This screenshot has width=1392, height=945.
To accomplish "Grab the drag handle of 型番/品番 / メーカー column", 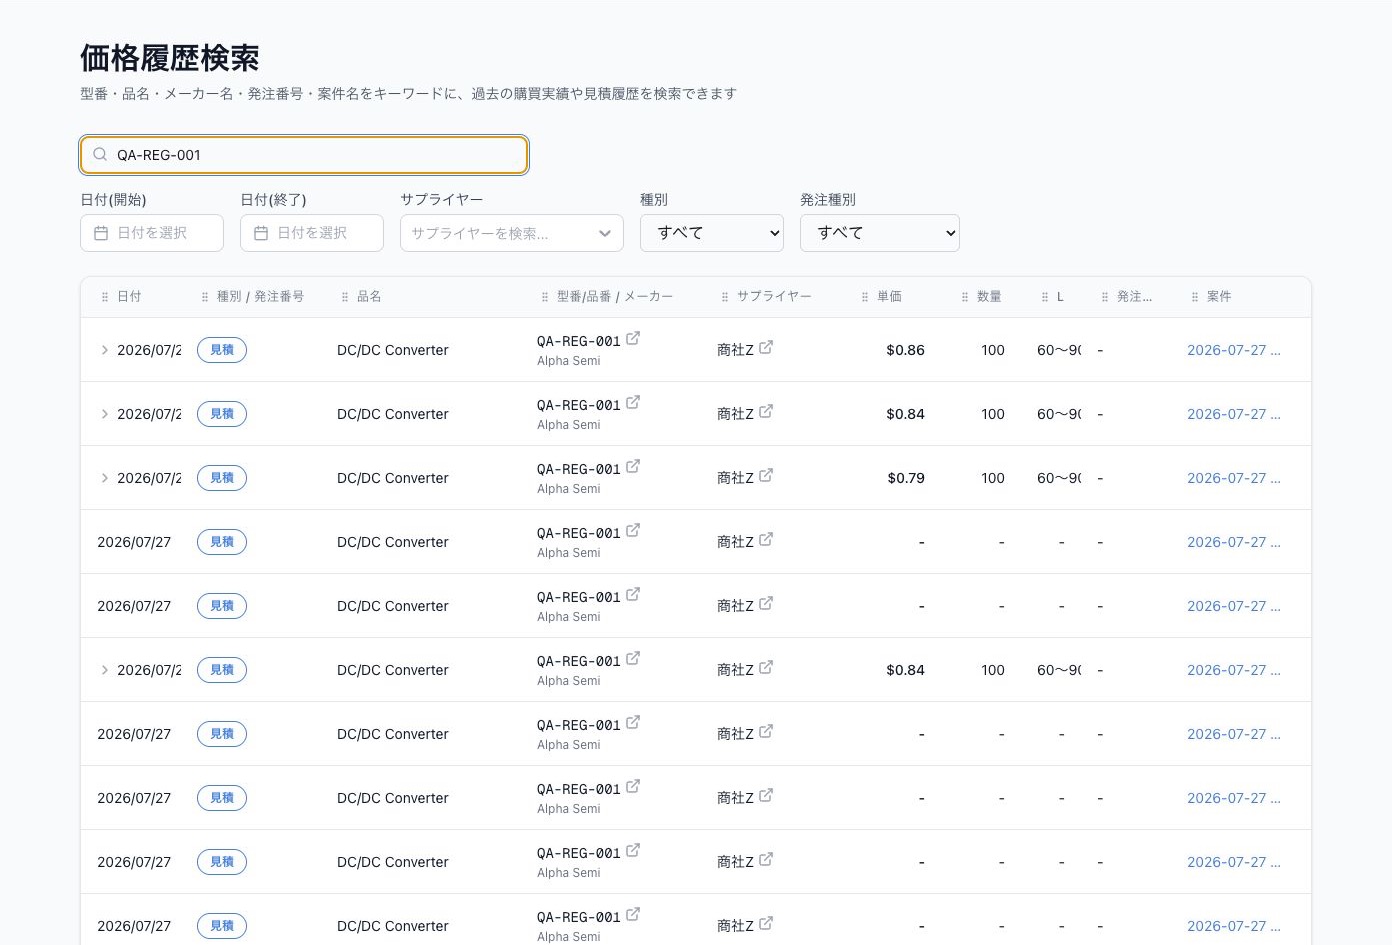I will pos(545,297).
